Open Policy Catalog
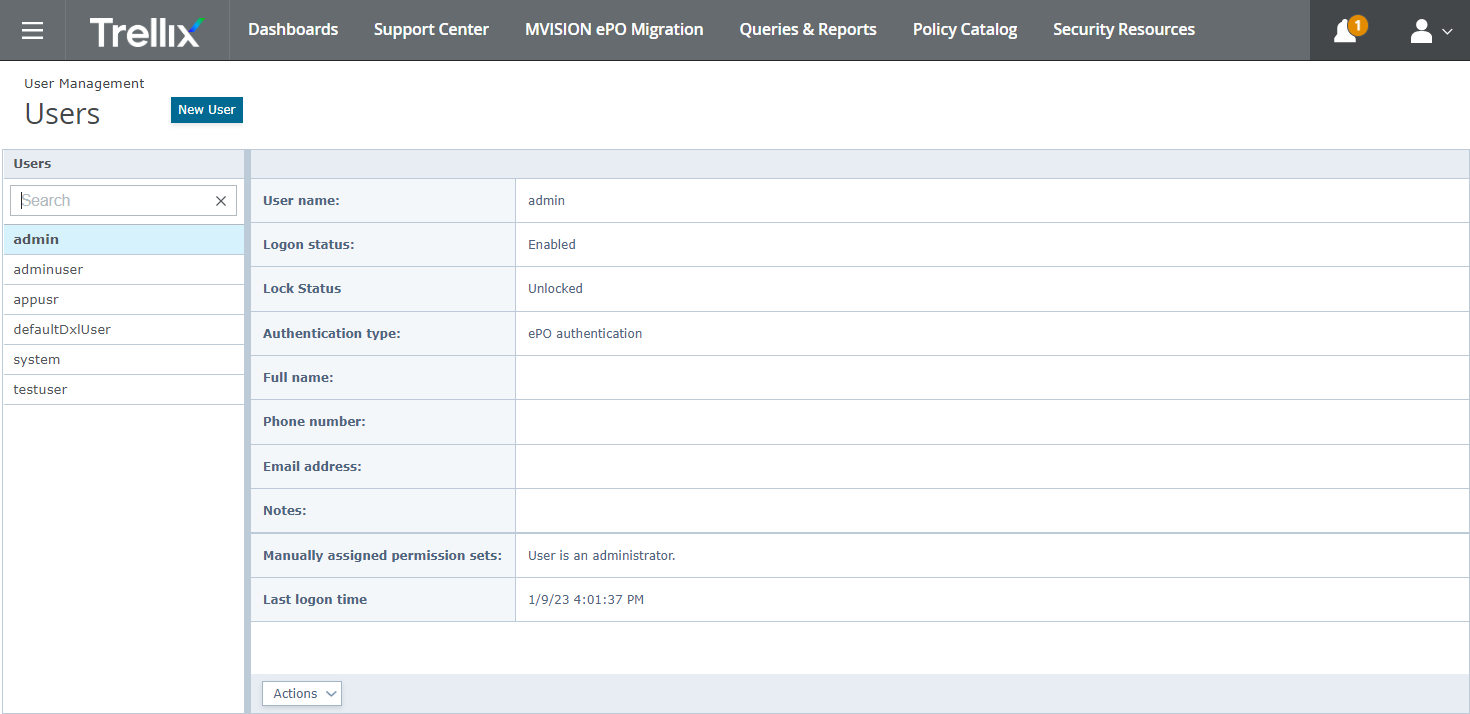1470x714 pixels. pos(965,30)
